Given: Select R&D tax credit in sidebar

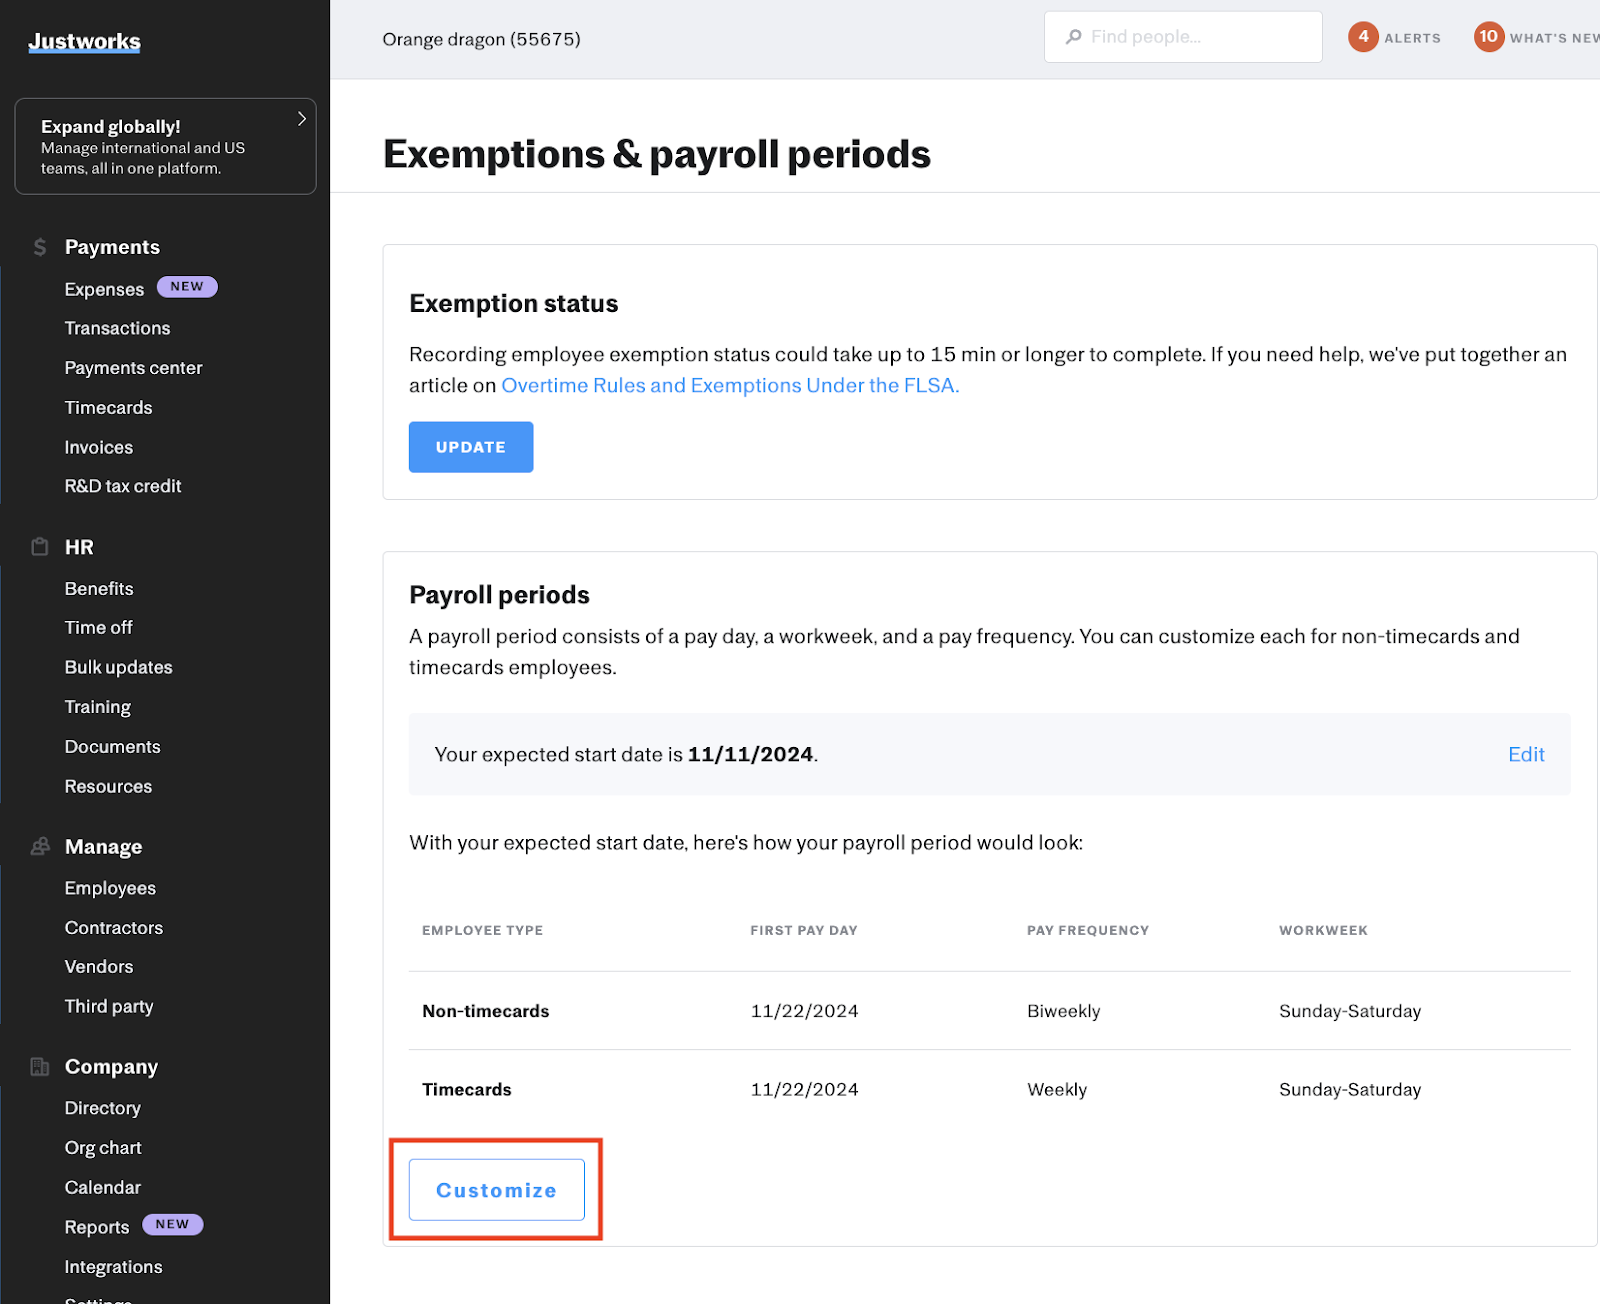Looking at the screenshot, I should tap(122, 486).
